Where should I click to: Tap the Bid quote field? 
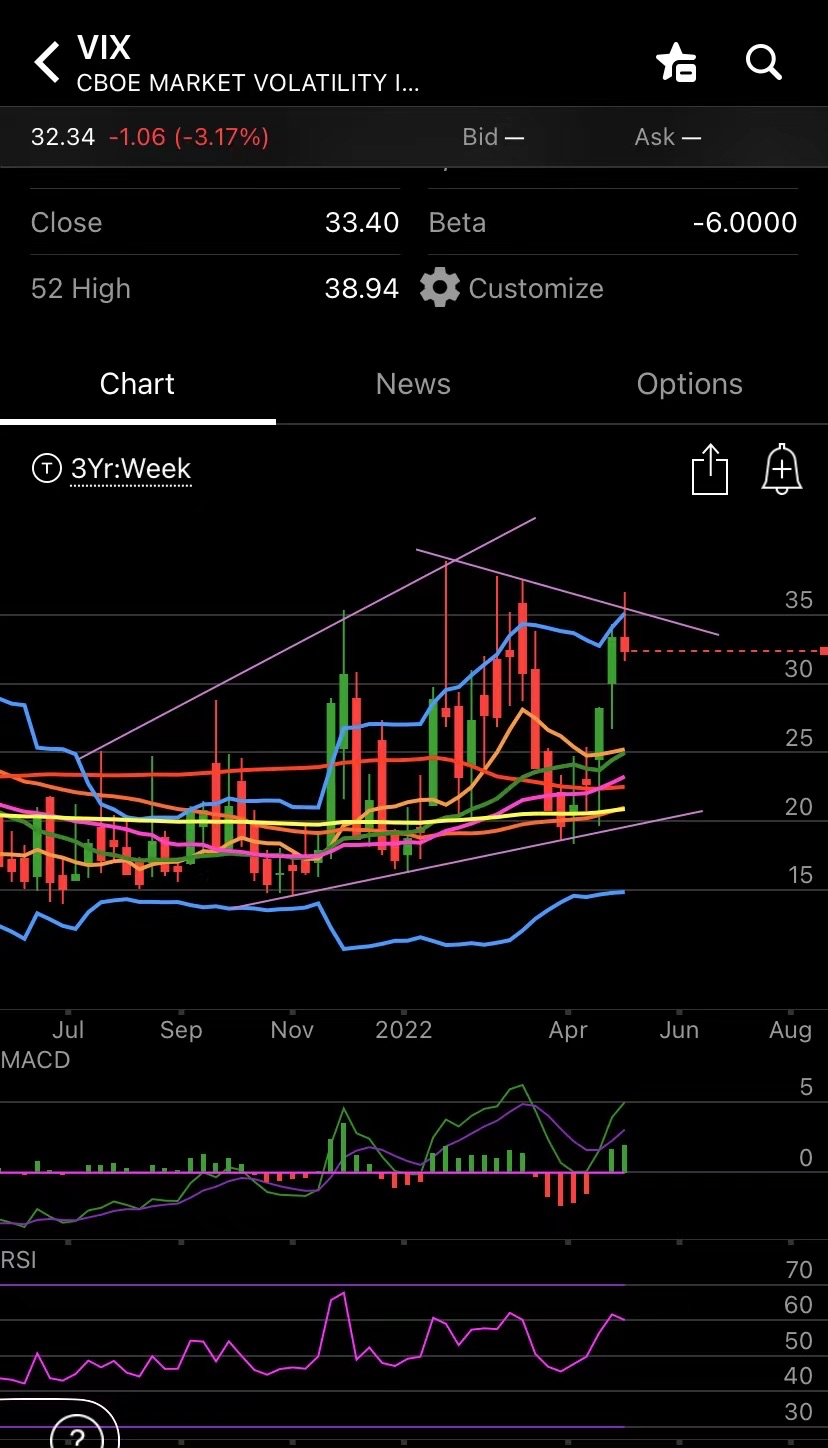(x=493, y=137)
